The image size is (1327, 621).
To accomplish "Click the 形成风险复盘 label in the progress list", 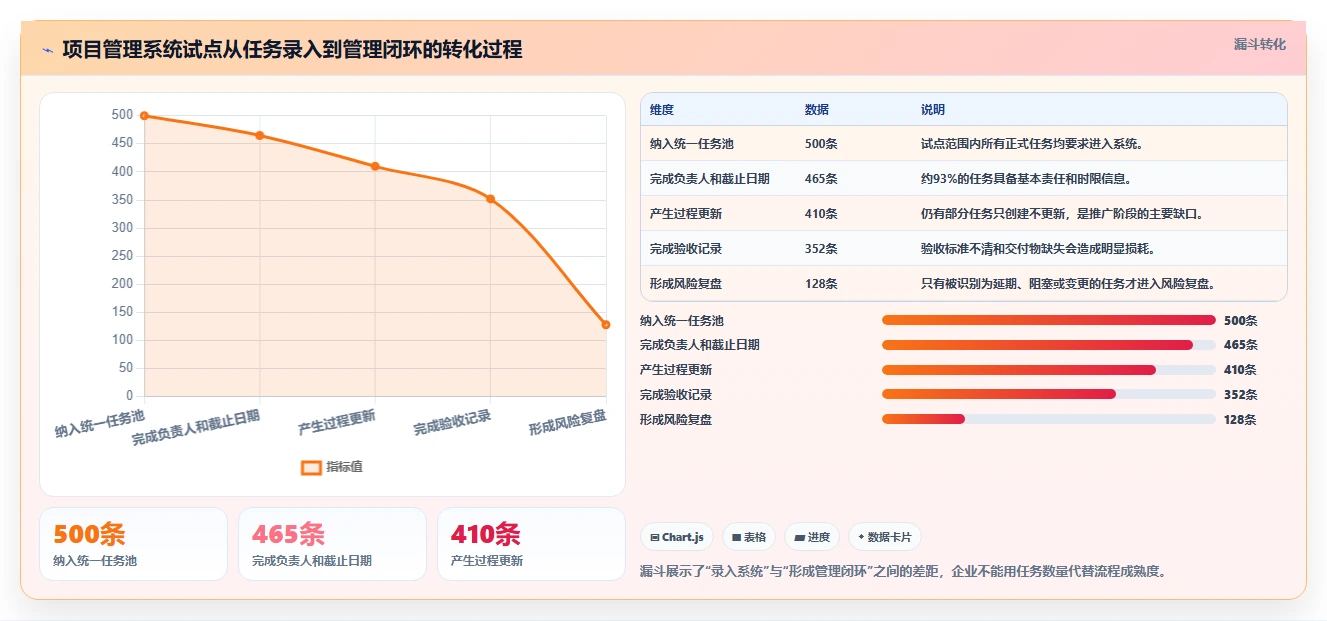I will (x=676, y=420).
